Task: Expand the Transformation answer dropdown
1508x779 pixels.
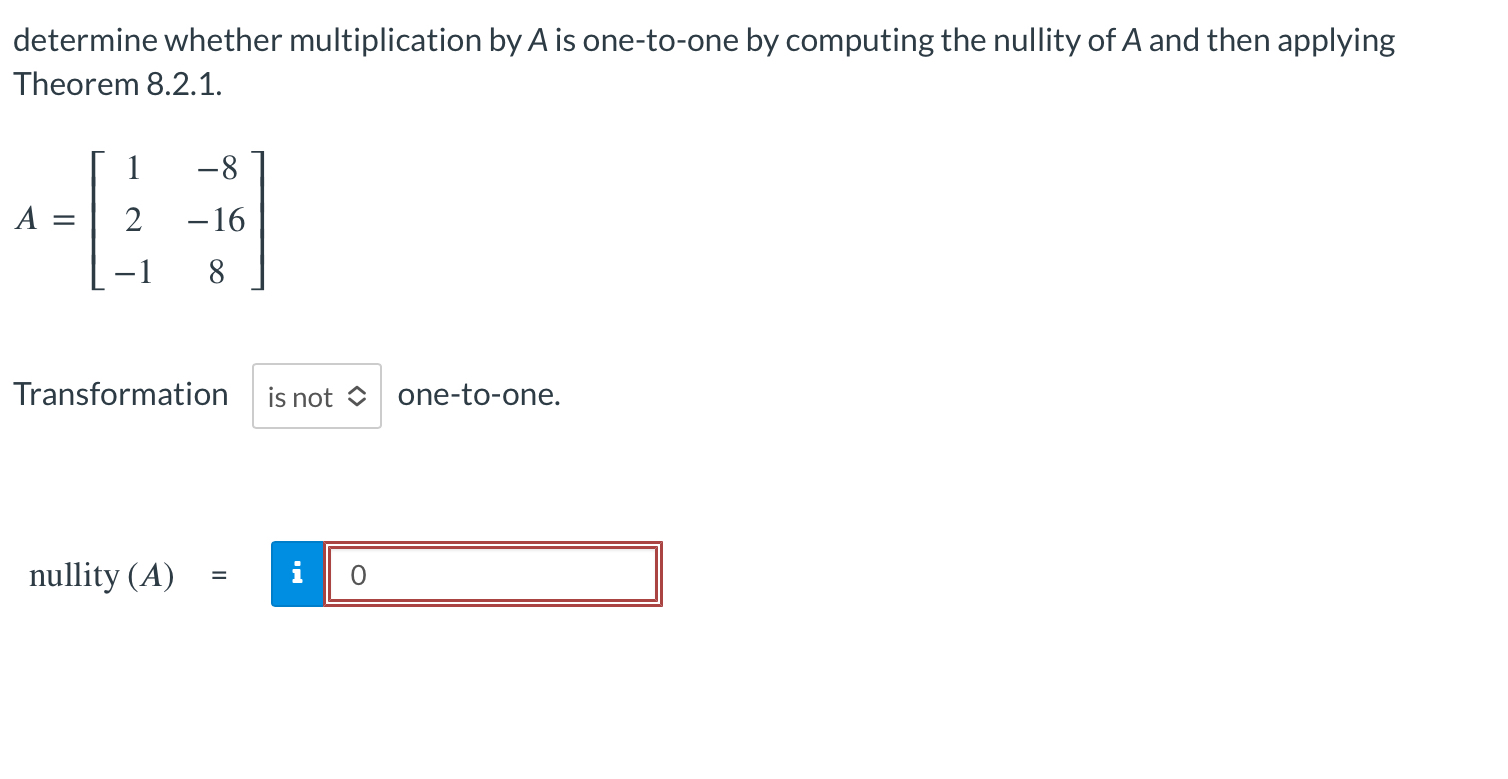Action: pos(316,396)
